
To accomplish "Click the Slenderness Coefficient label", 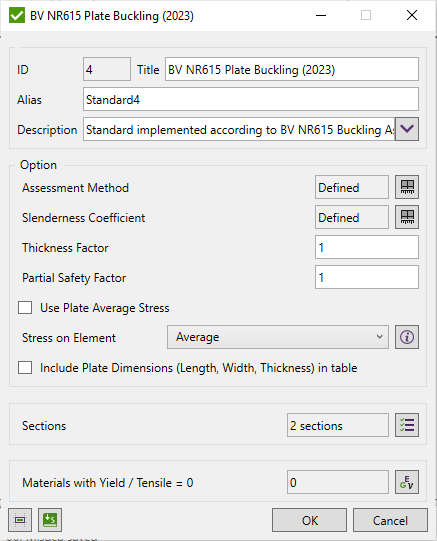I will click(x=83, y=218).
